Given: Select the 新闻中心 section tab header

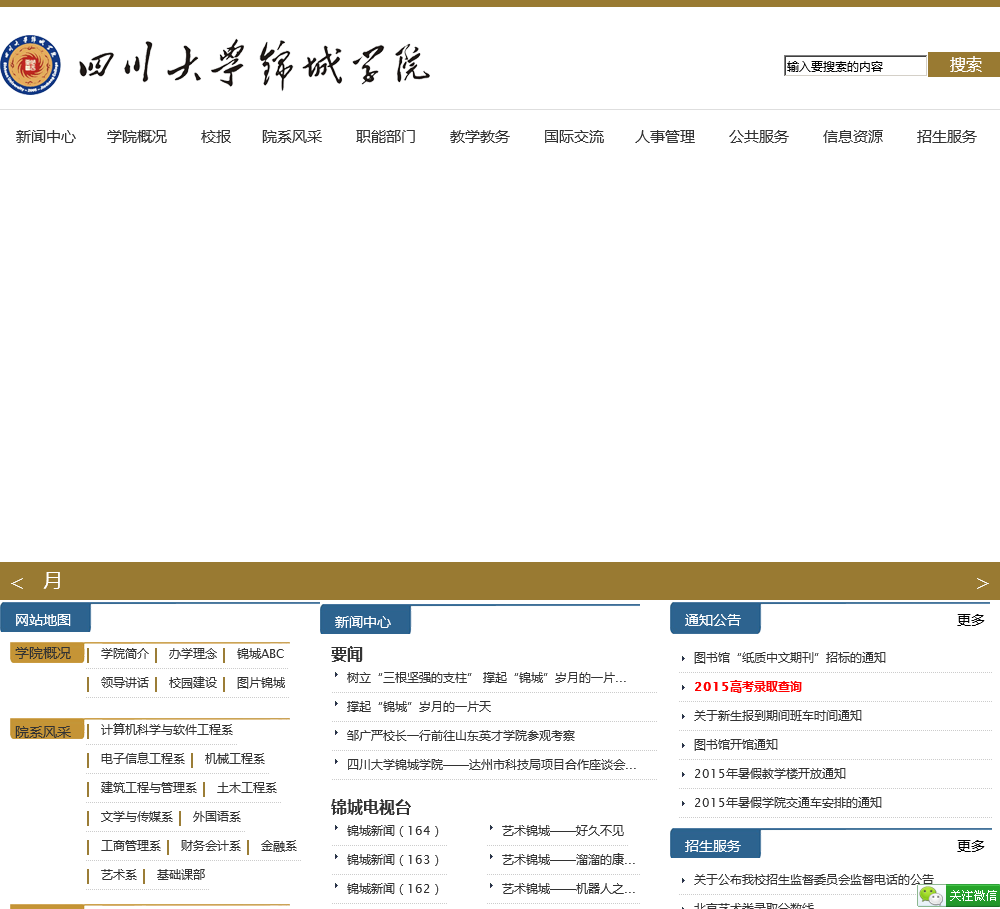Looking at the screenshot, I should [x=365, y=621].
